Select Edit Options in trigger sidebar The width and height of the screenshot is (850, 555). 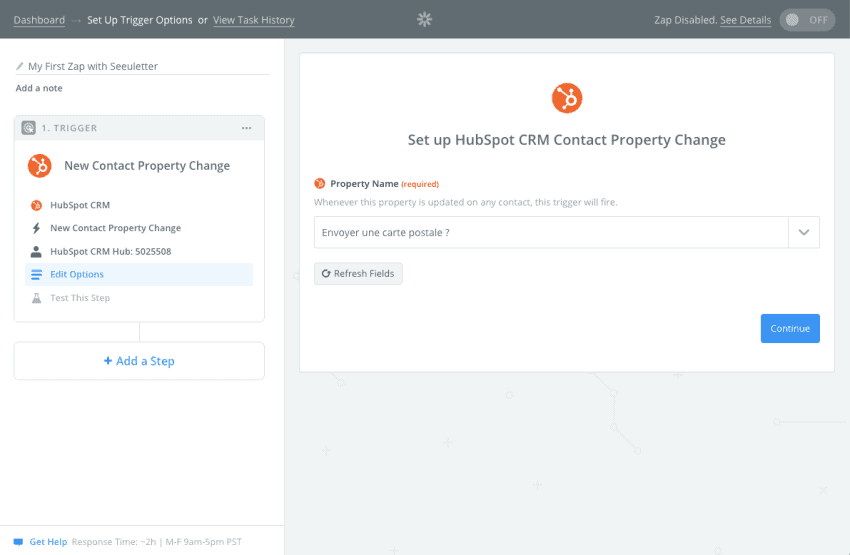coord(139,274)
